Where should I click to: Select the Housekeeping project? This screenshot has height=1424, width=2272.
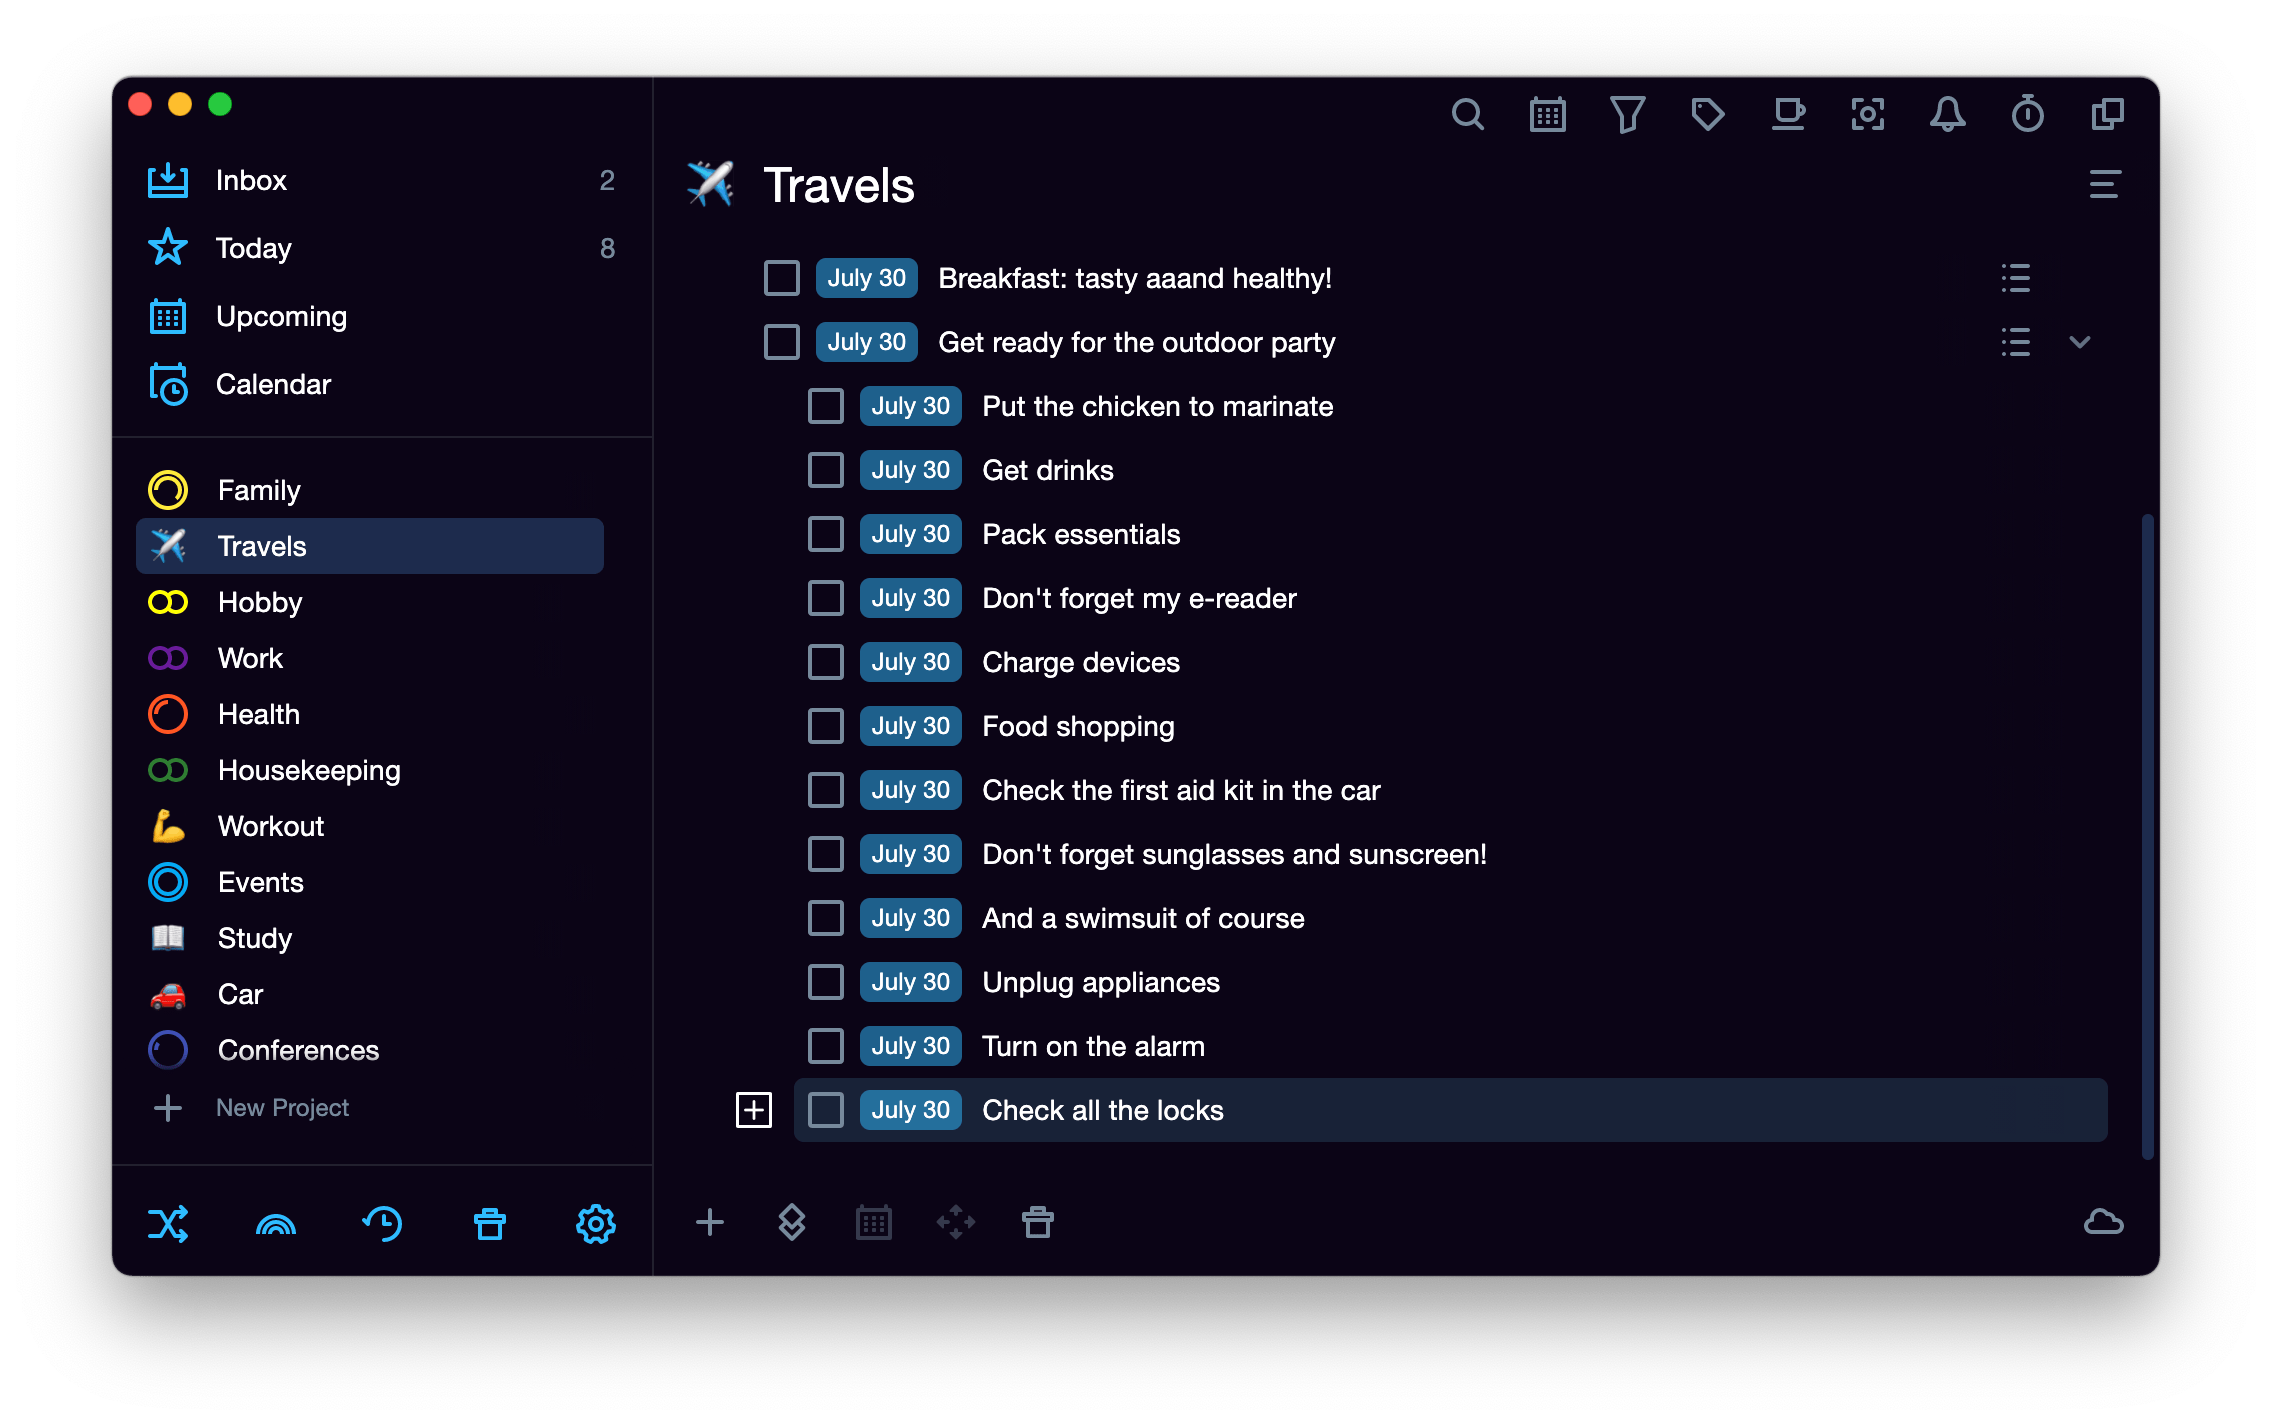click(x=370, y=770)
